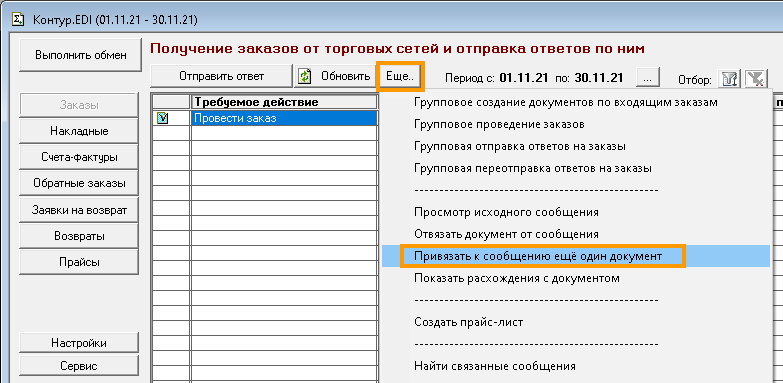Open period selection with the ... button
Viewport: 783px width, 383px height.
click(x=648, y=78)
